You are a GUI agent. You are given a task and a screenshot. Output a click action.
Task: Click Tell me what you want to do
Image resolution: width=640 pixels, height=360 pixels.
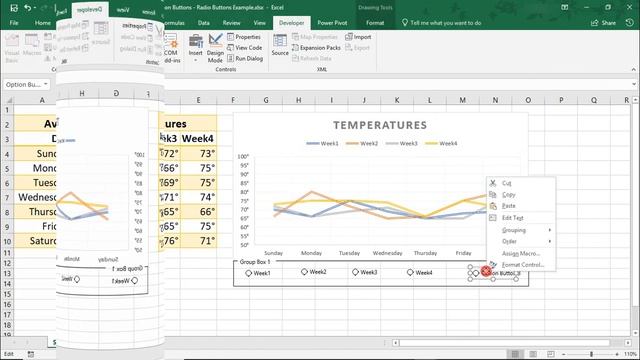coord(441,23)
